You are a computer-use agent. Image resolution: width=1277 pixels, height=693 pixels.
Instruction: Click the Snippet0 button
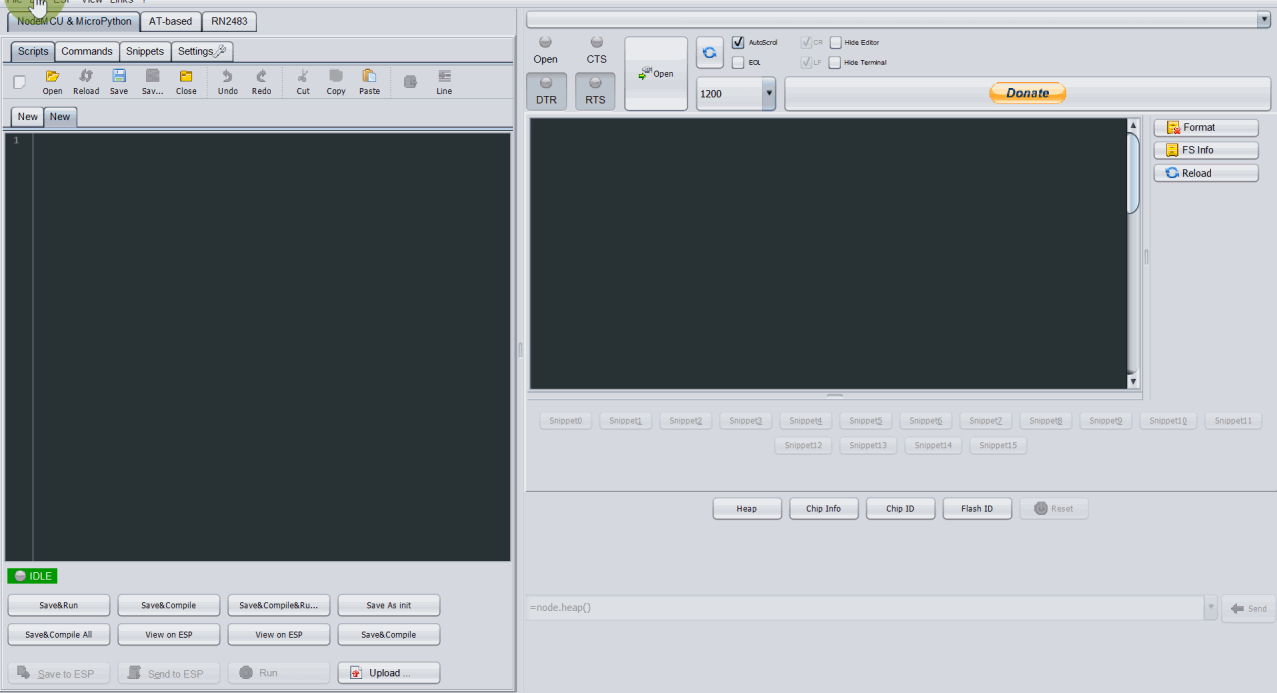tap(565, 421)
